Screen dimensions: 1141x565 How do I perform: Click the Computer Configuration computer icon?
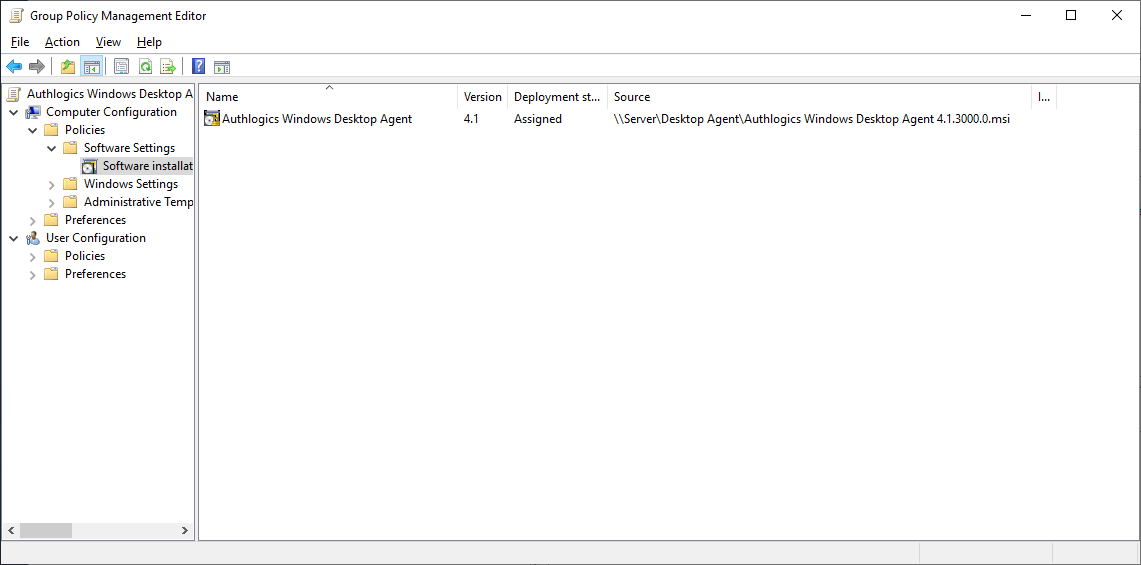(33, 112)
